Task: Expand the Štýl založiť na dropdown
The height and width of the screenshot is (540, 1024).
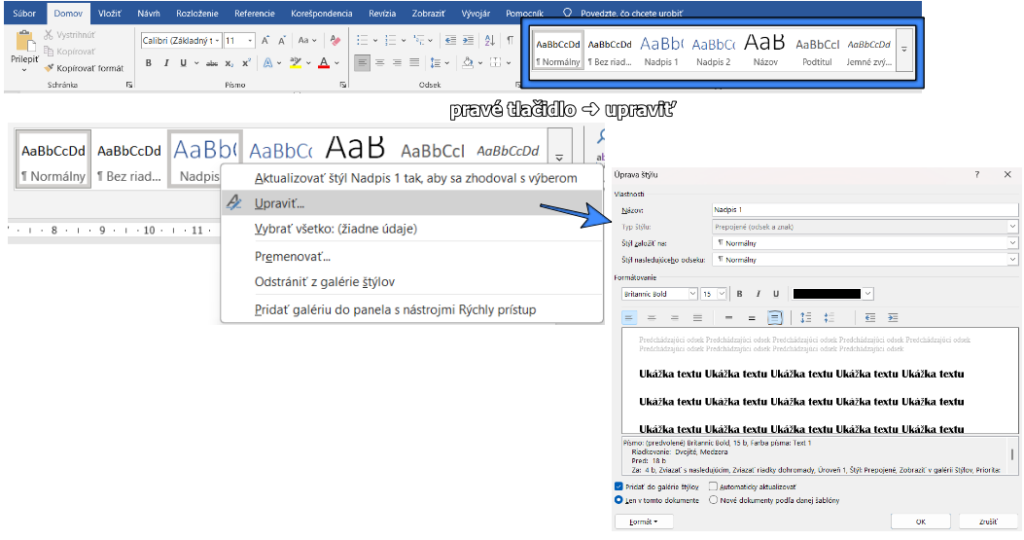Action: coord(1012,243)
